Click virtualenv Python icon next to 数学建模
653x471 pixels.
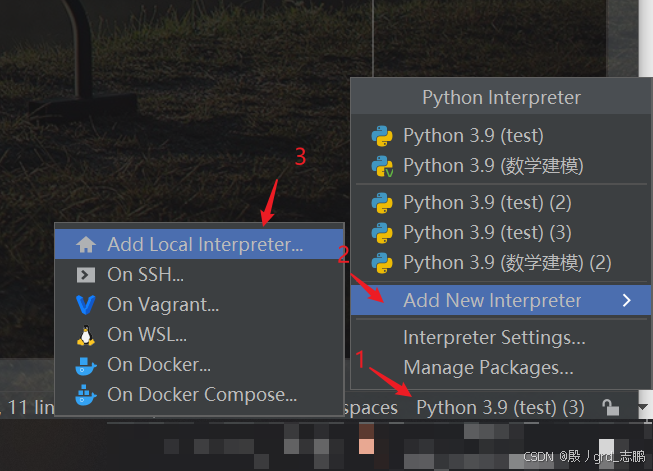pyautogui.click(x=382, y=166)
